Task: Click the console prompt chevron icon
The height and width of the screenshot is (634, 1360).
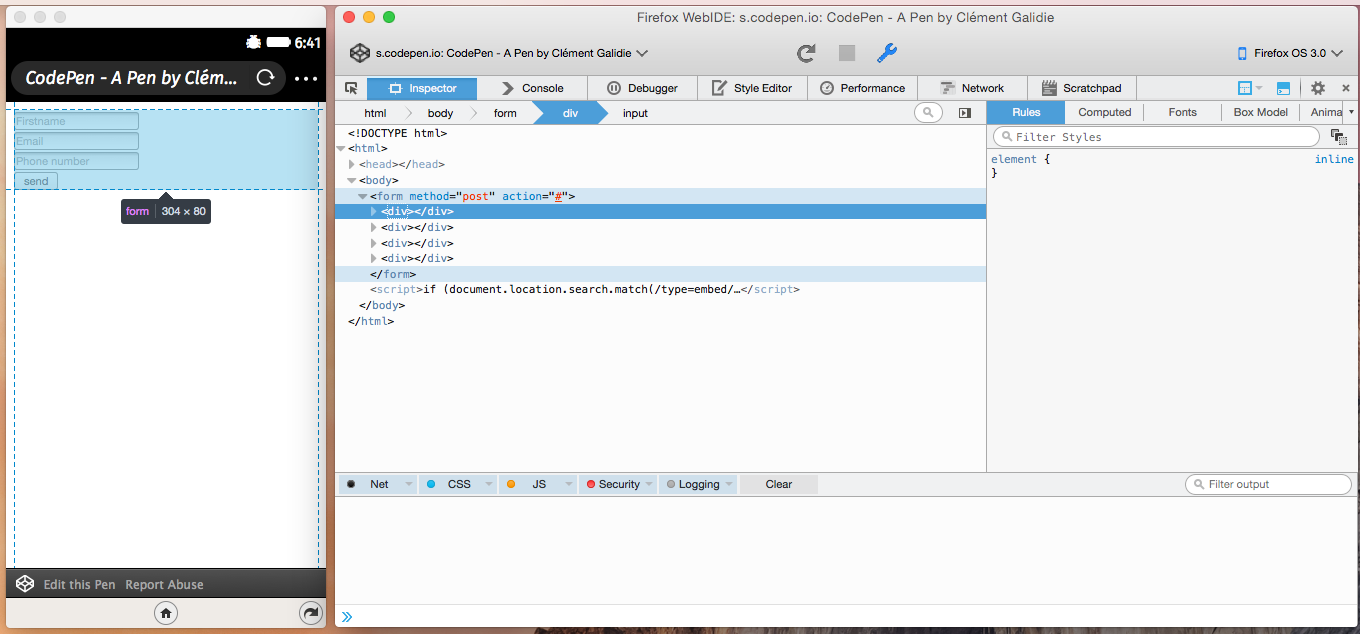Action: point(347,617)
